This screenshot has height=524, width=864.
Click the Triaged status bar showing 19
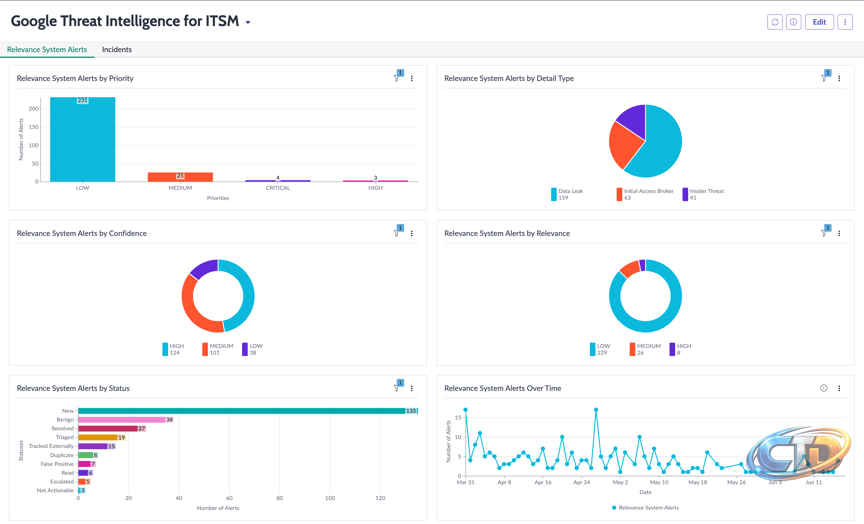click(102, 437)
